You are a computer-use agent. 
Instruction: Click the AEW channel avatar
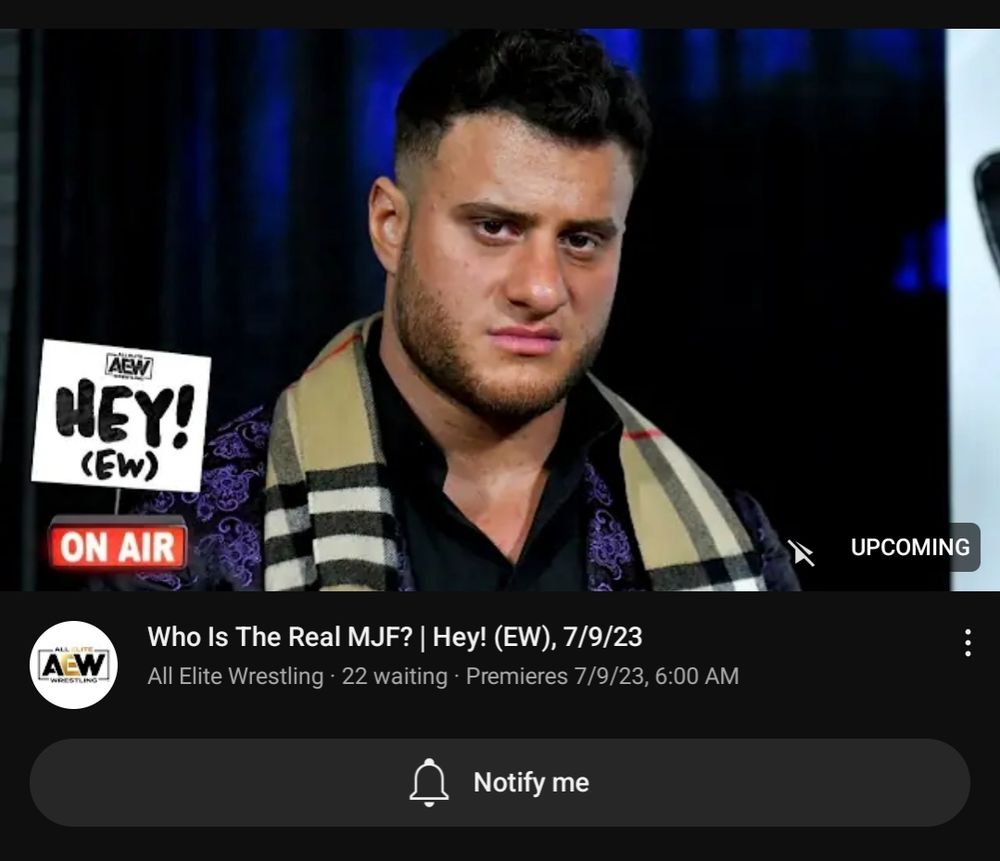(x=73, y=665)
